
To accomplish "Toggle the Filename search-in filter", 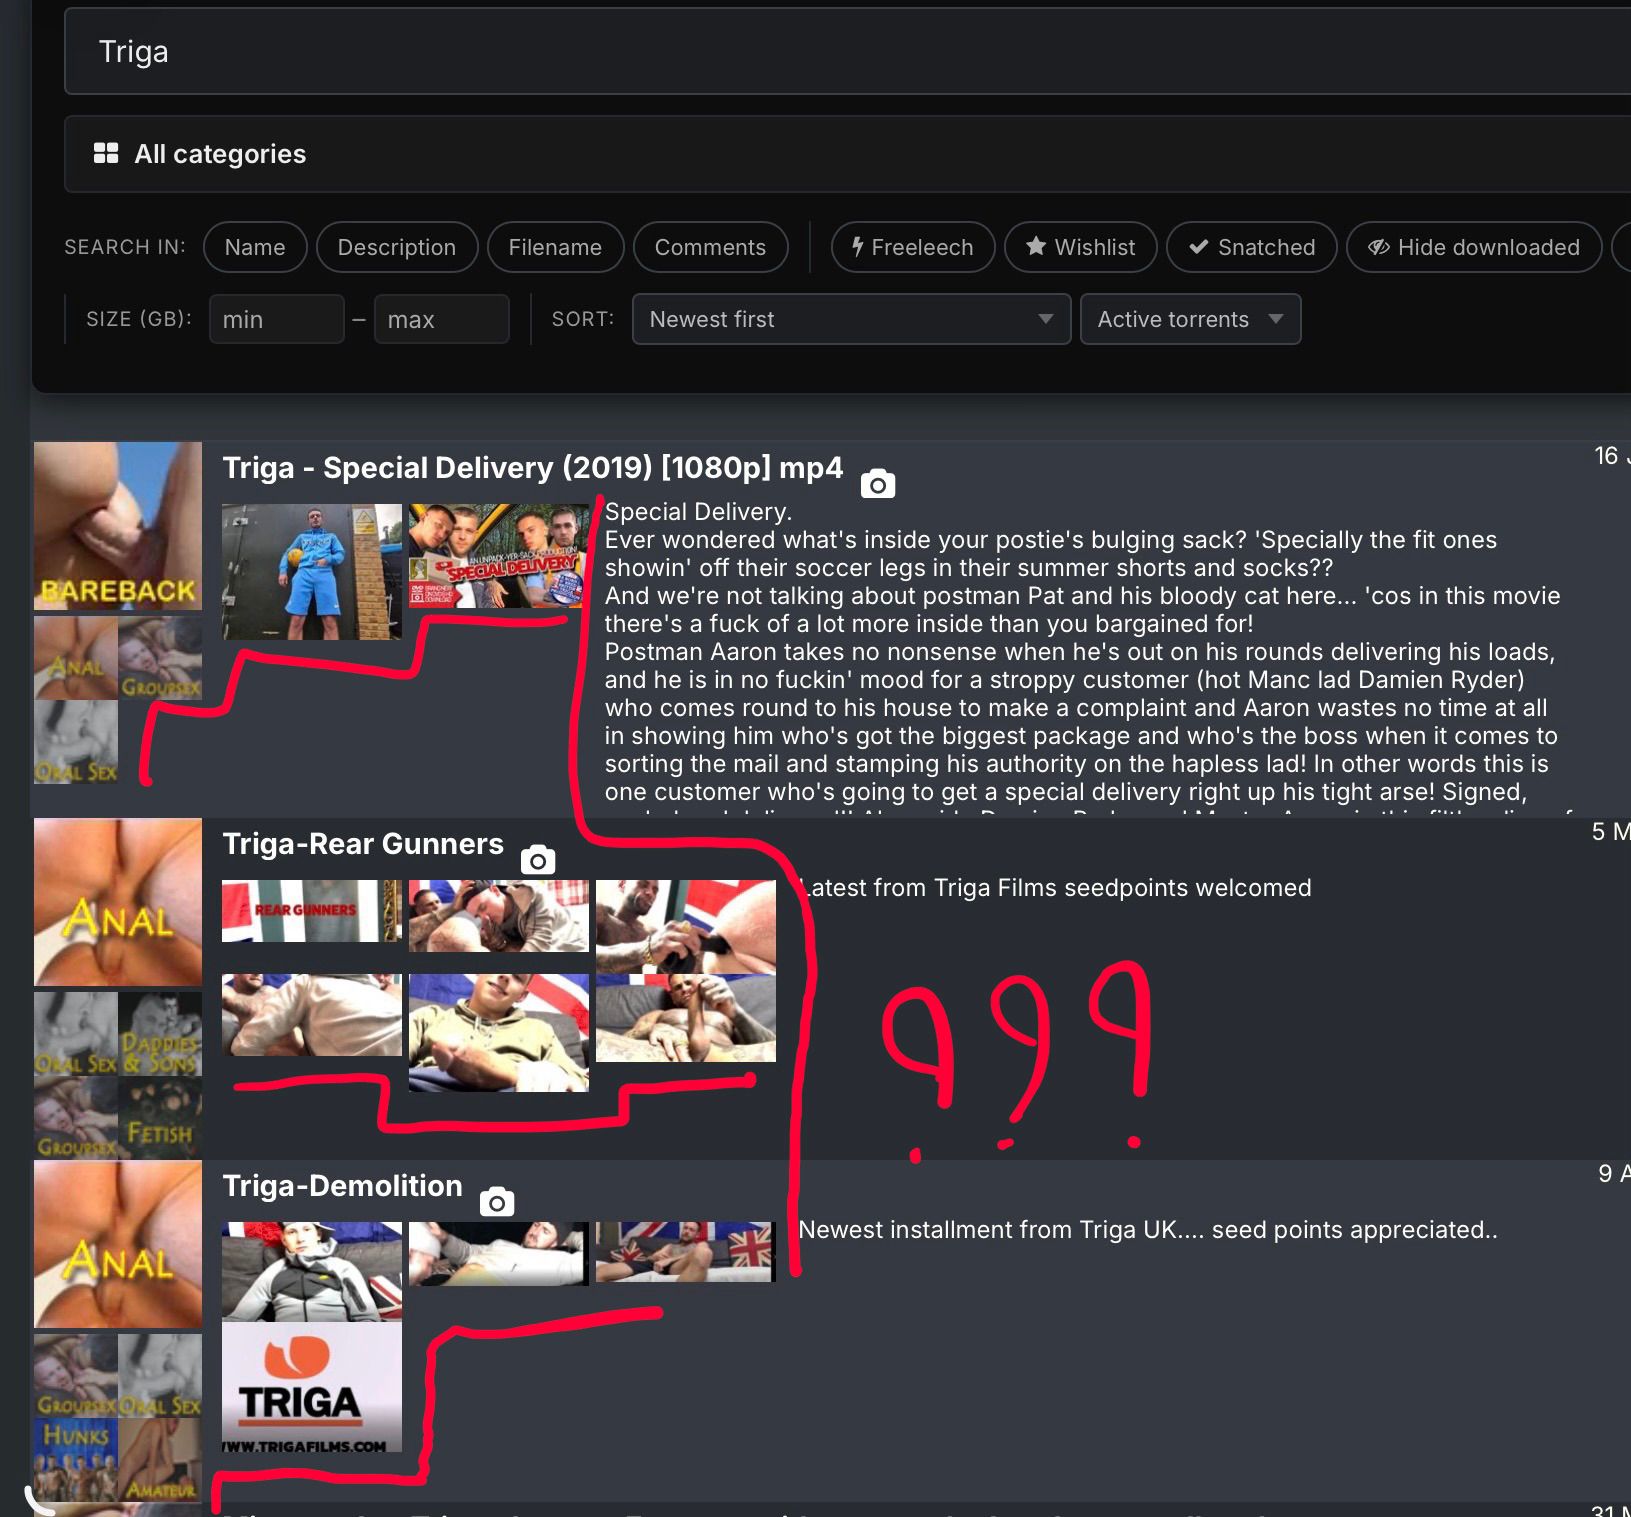I will (x=555, y=247).
